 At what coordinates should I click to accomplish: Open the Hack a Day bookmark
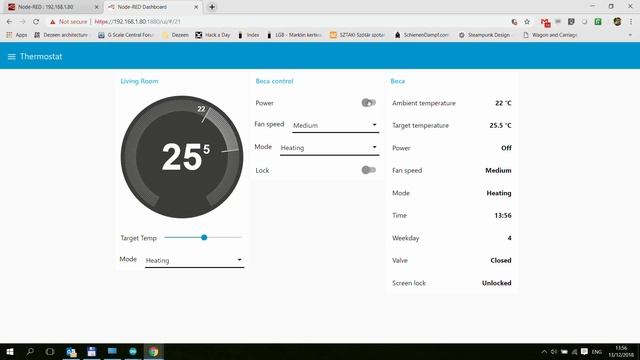(213, 35)
